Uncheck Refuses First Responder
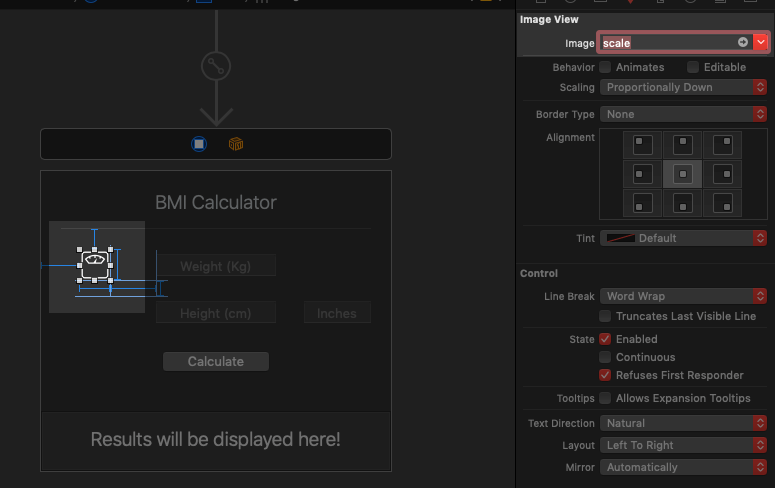The image size is (775, 488). [x=606, y=375]
